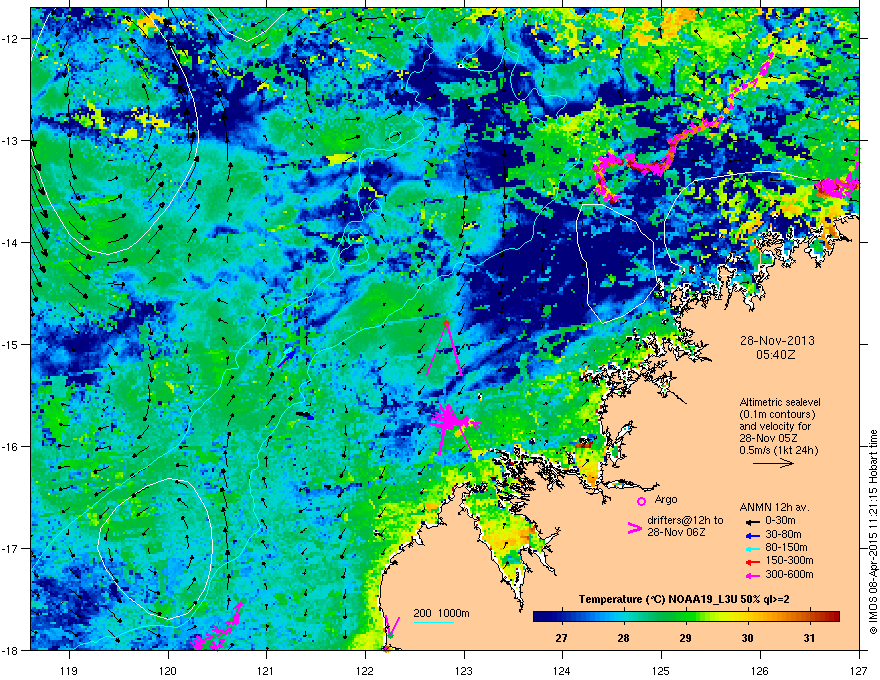The height and width of the screenshot is (680, 880).
Task: Click the latitude axis label -13
Action: (10, 140)
